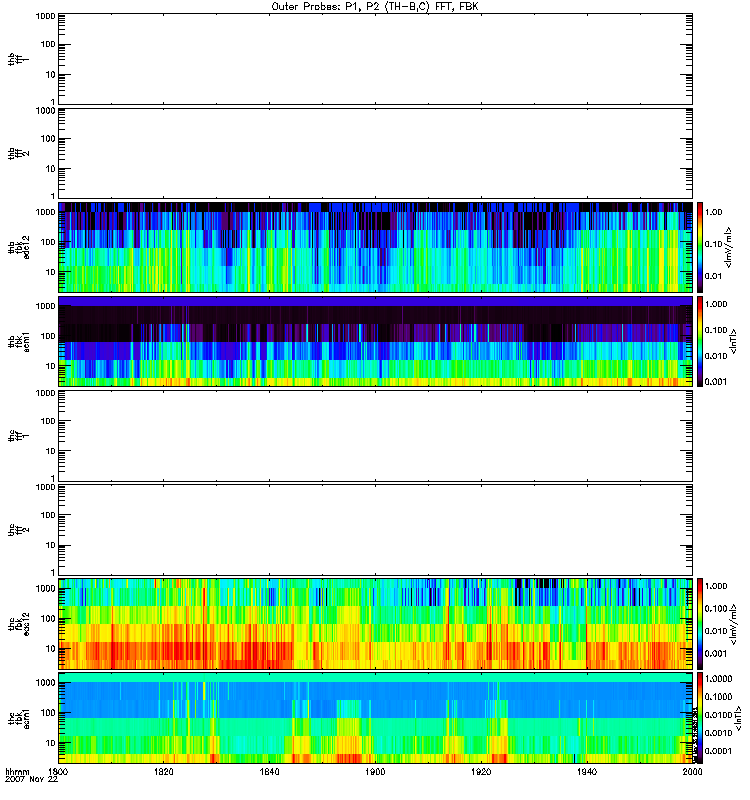
Task: Click the '2007 Nov 22' date label
Action: point(31,779)
